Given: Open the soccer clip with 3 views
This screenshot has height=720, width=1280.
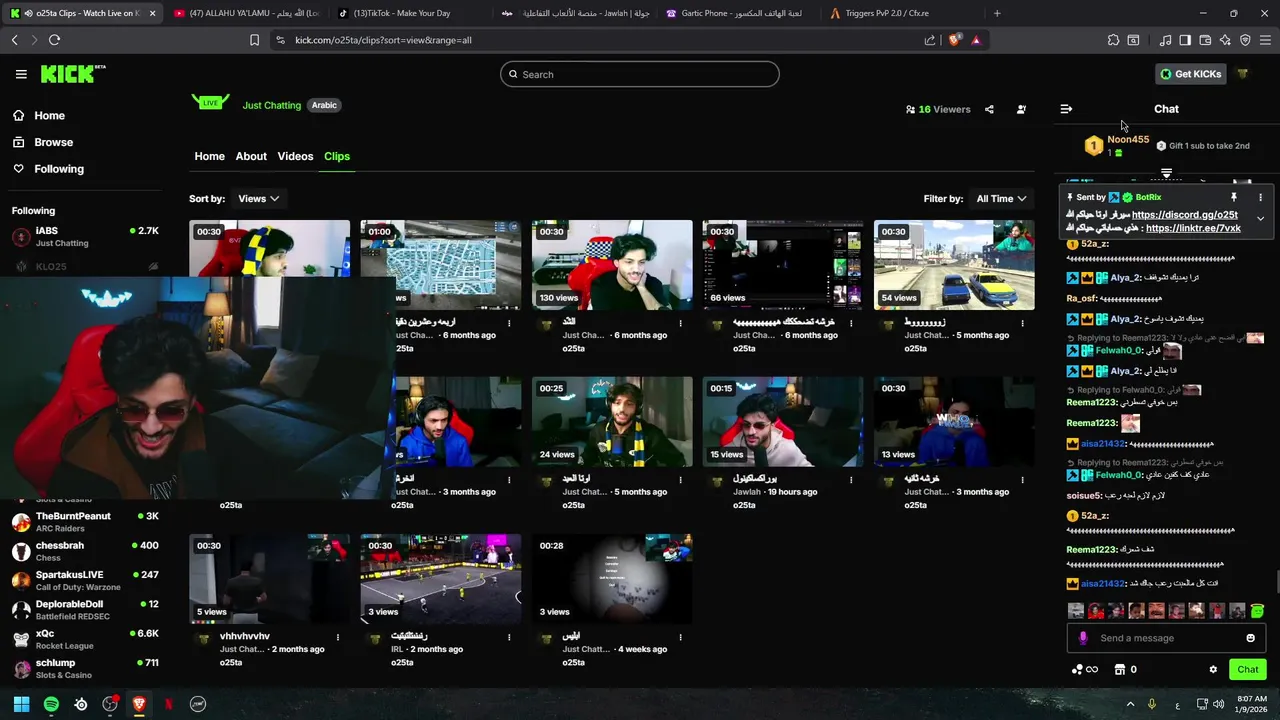Looking at the screenshot, I should tap(441, 579).
